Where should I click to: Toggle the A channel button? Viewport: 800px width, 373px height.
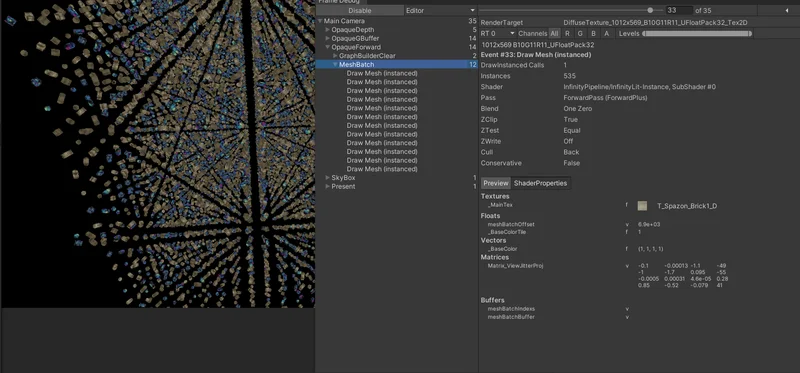(x=606, y=34)
